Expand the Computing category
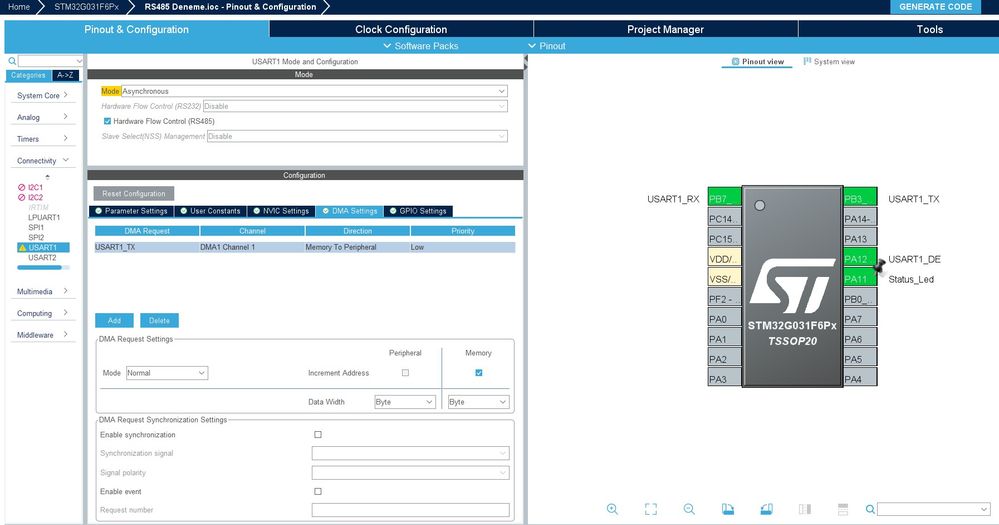The image size is (999, 525). click(43, 313)
